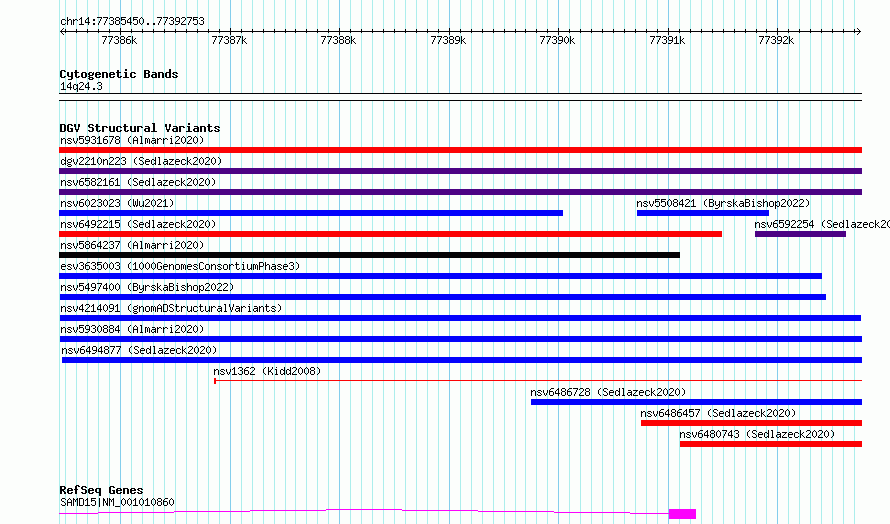Open nsv6582161 (Sedlazeck2020) label
The width and height of the screenshot is (890, 524).
[138, 182]
